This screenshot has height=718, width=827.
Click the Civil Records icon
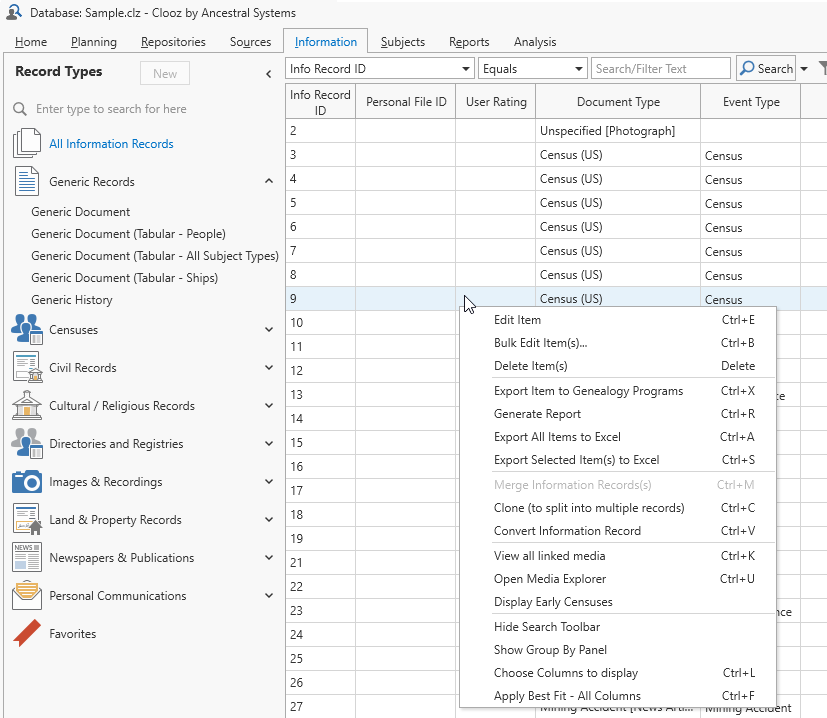click(x=27, y=367)
